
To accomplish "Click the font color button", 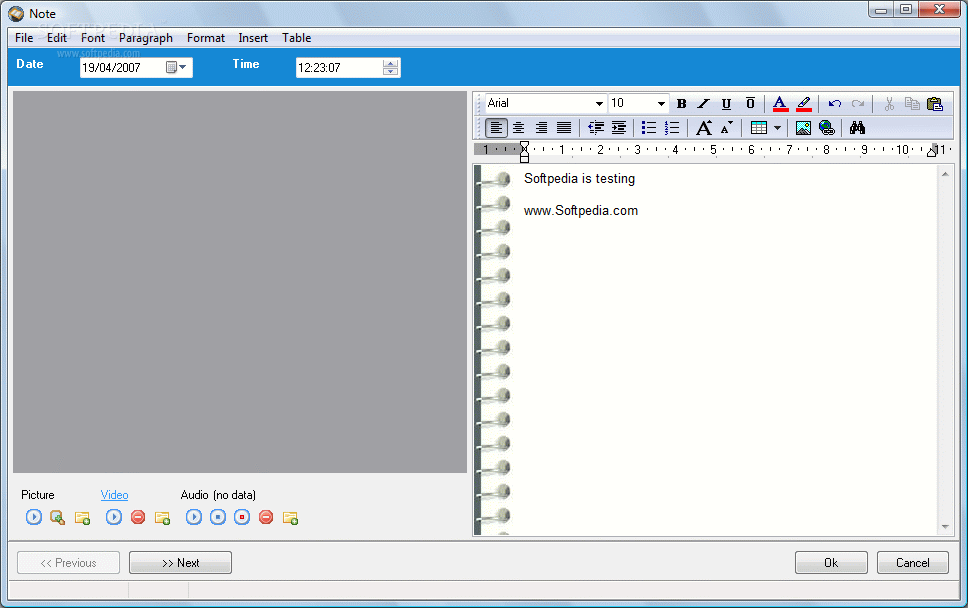I will pyautogui.click(x=780, y=104).
